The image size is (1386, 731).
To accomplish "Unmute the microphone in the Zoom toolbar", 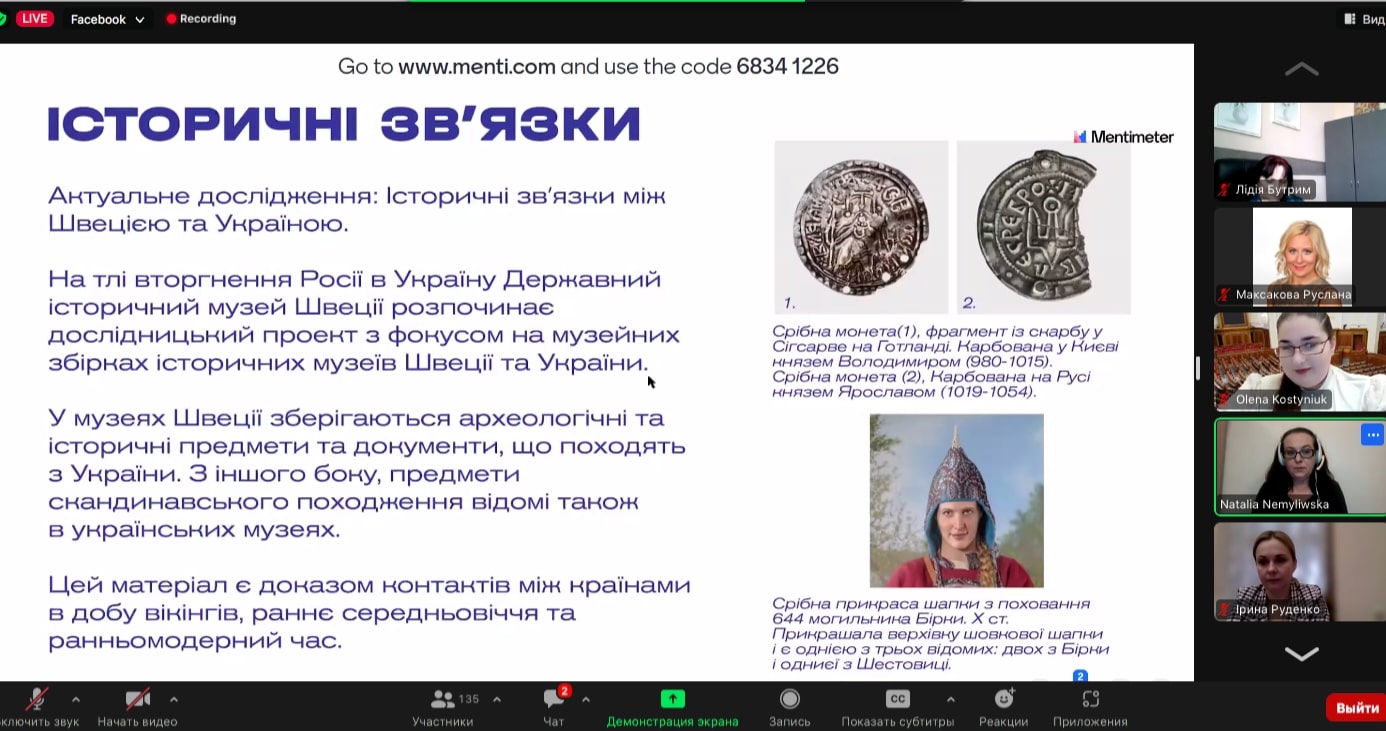I will coord(38,699).
